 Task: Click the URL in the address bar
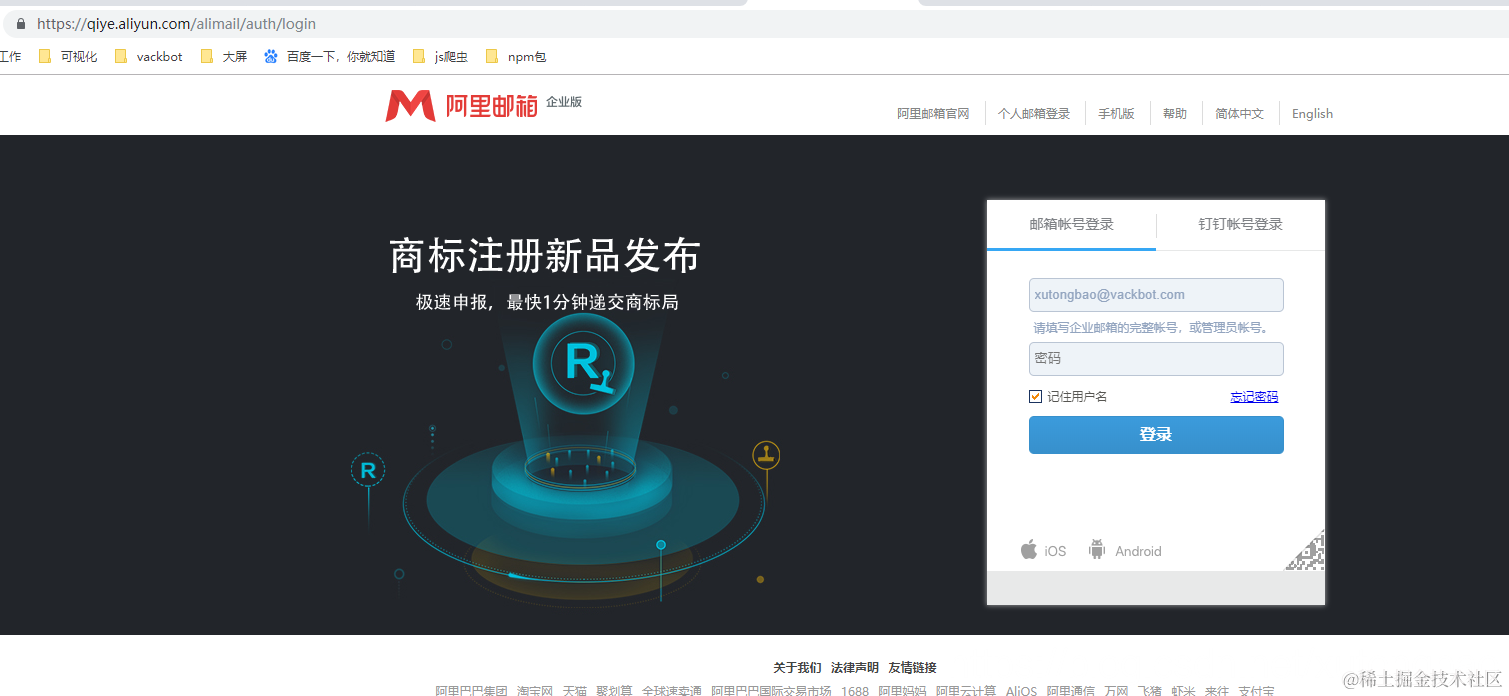click(177, 23)
